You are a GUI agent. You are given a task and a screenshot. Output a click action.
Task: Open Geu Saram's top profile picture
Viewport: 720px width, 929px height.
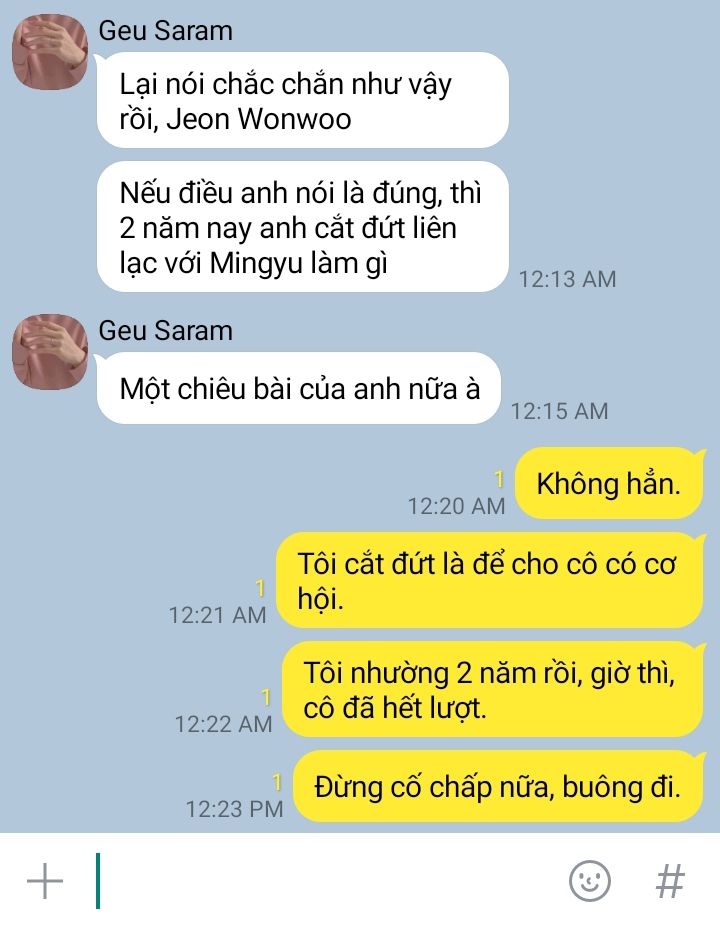click(50, 52)
